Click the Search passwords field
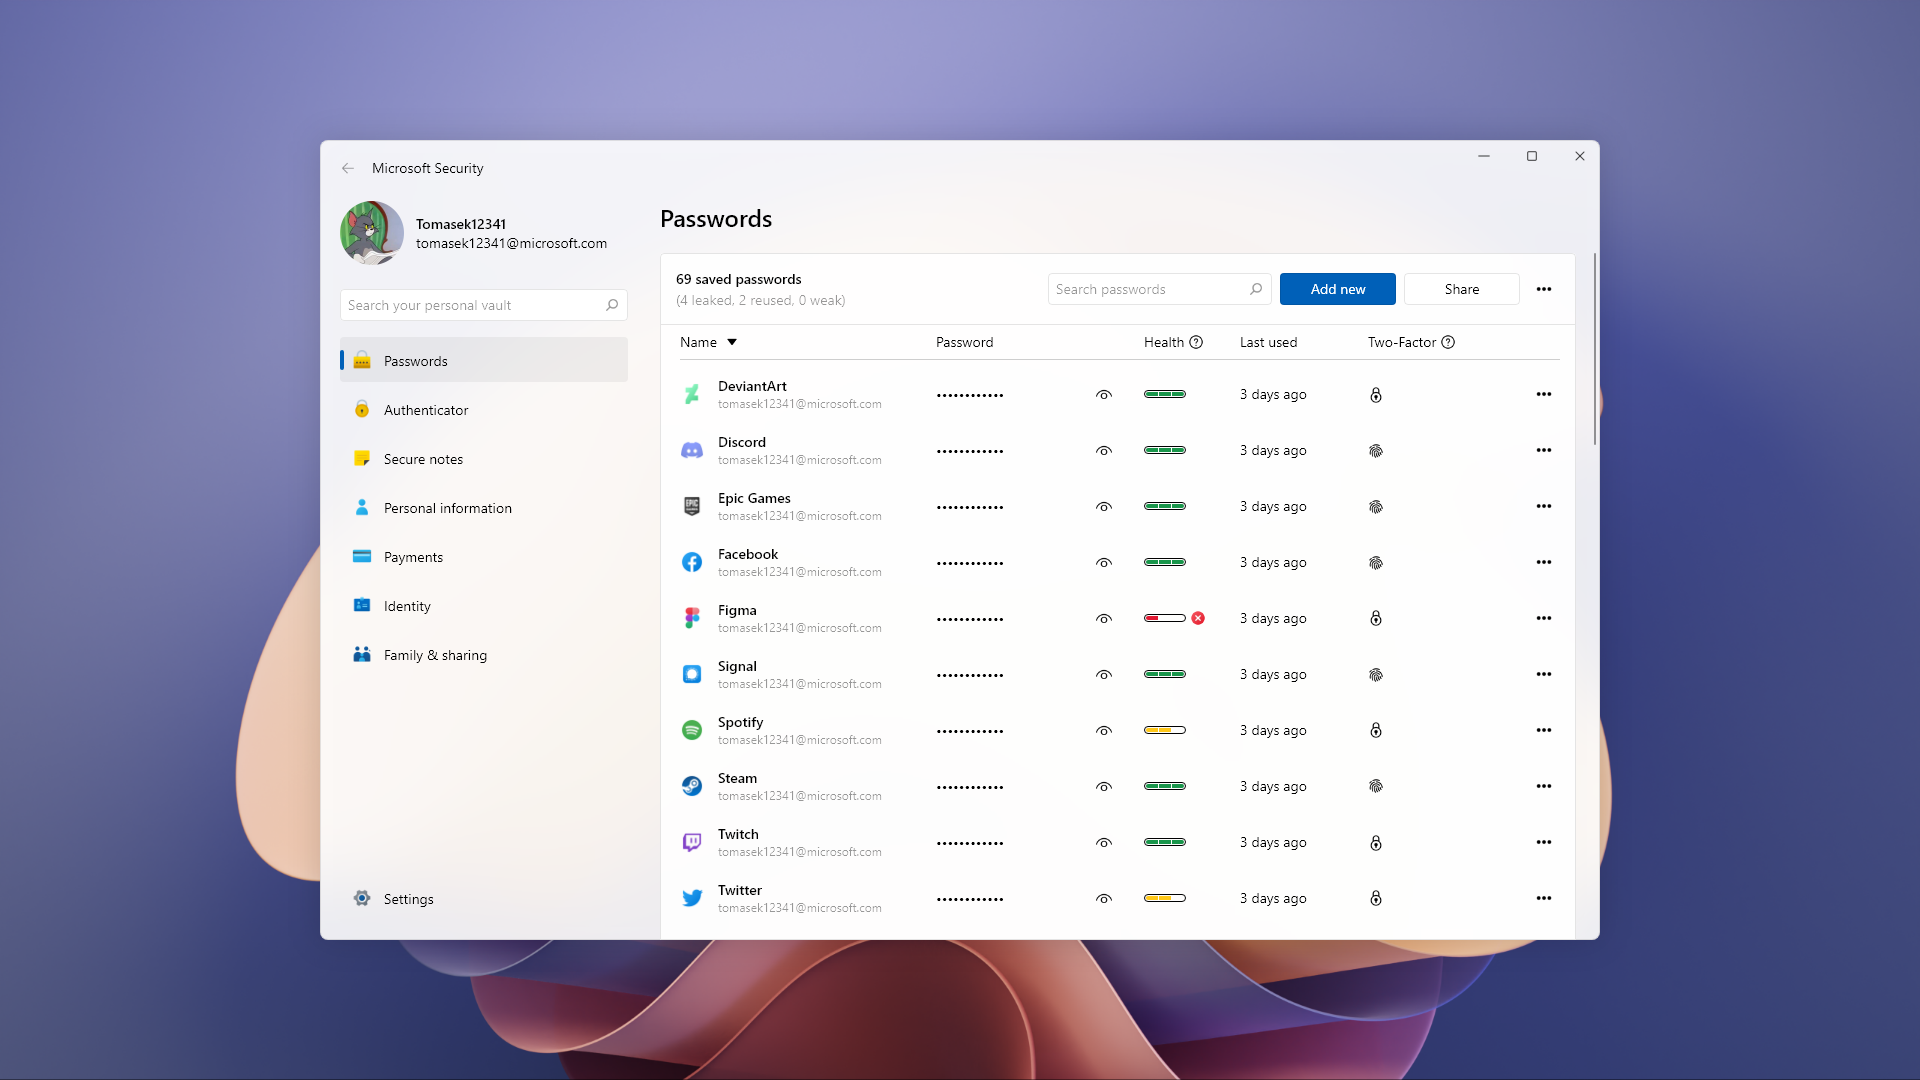This screenshot has width=1920, height=1080. coord(1160,289)
